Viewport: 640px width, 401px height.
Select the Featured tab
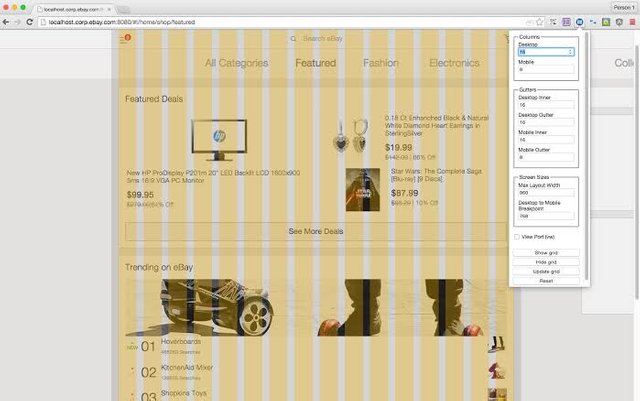coord(316,63)
